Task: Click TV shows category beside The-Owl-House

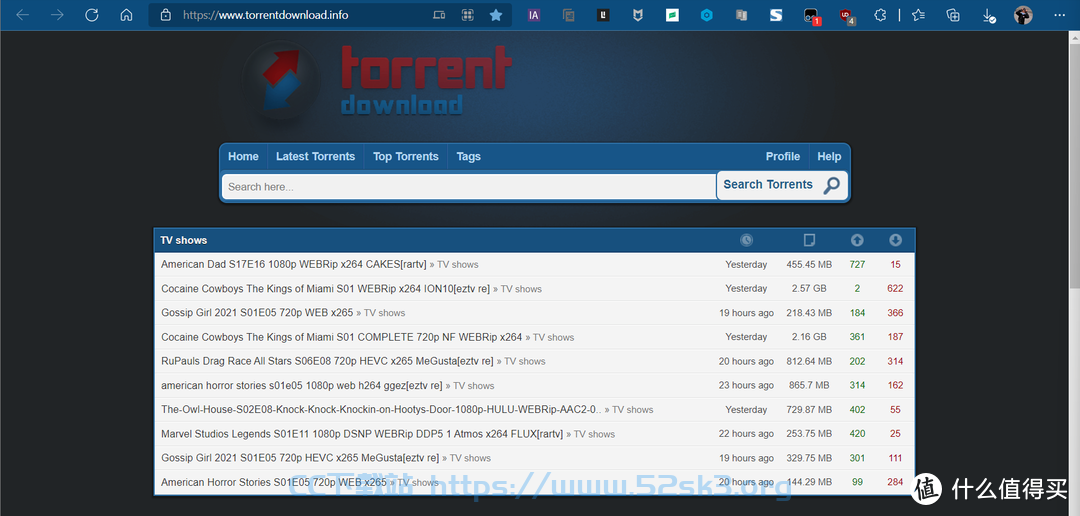Action: 633,409
